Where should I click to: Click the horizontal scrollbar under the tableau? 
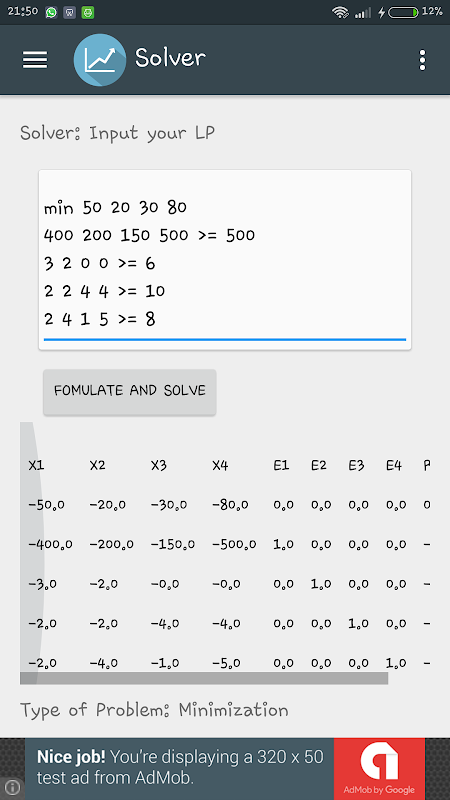click(204, 678)
